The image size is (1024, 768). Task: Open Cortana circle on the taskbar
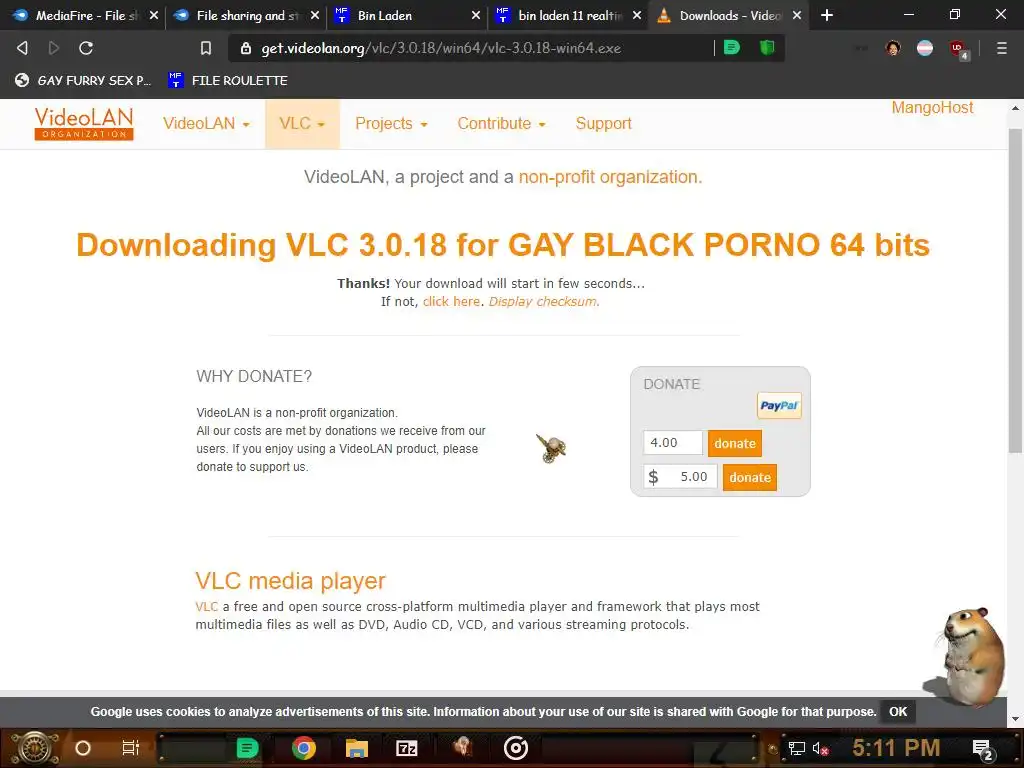tap(83, 748)
